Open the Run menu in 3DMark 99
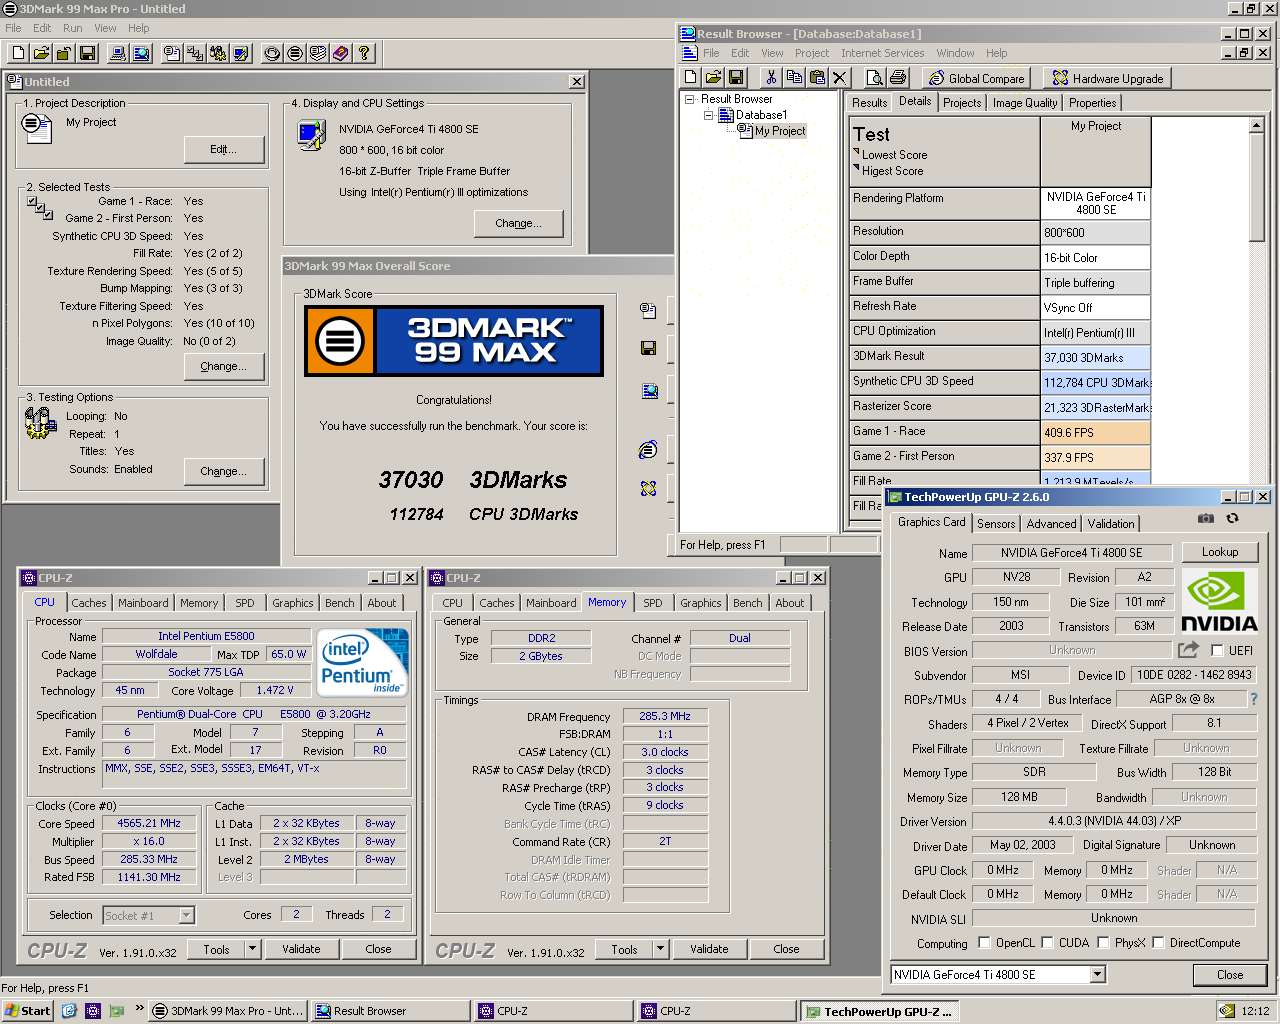Viewport: 1280px width, 1024px height. tap(73, 28)
